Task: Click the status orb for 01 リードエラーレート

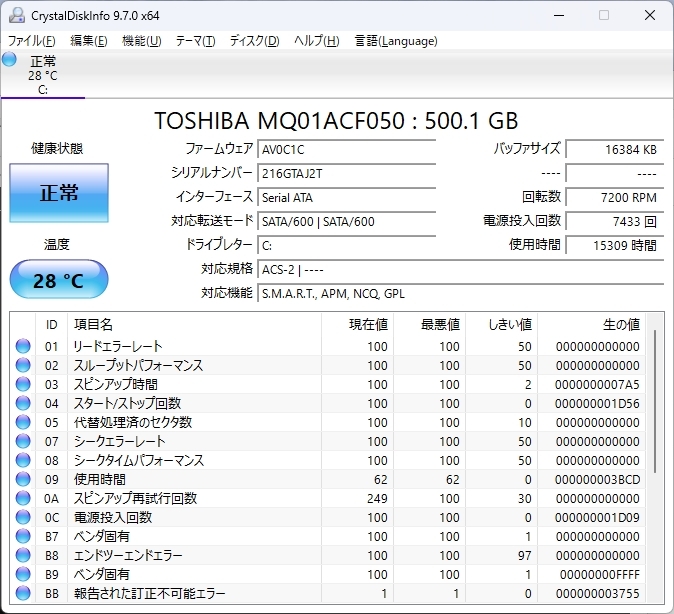Action: tap(23, 346)
